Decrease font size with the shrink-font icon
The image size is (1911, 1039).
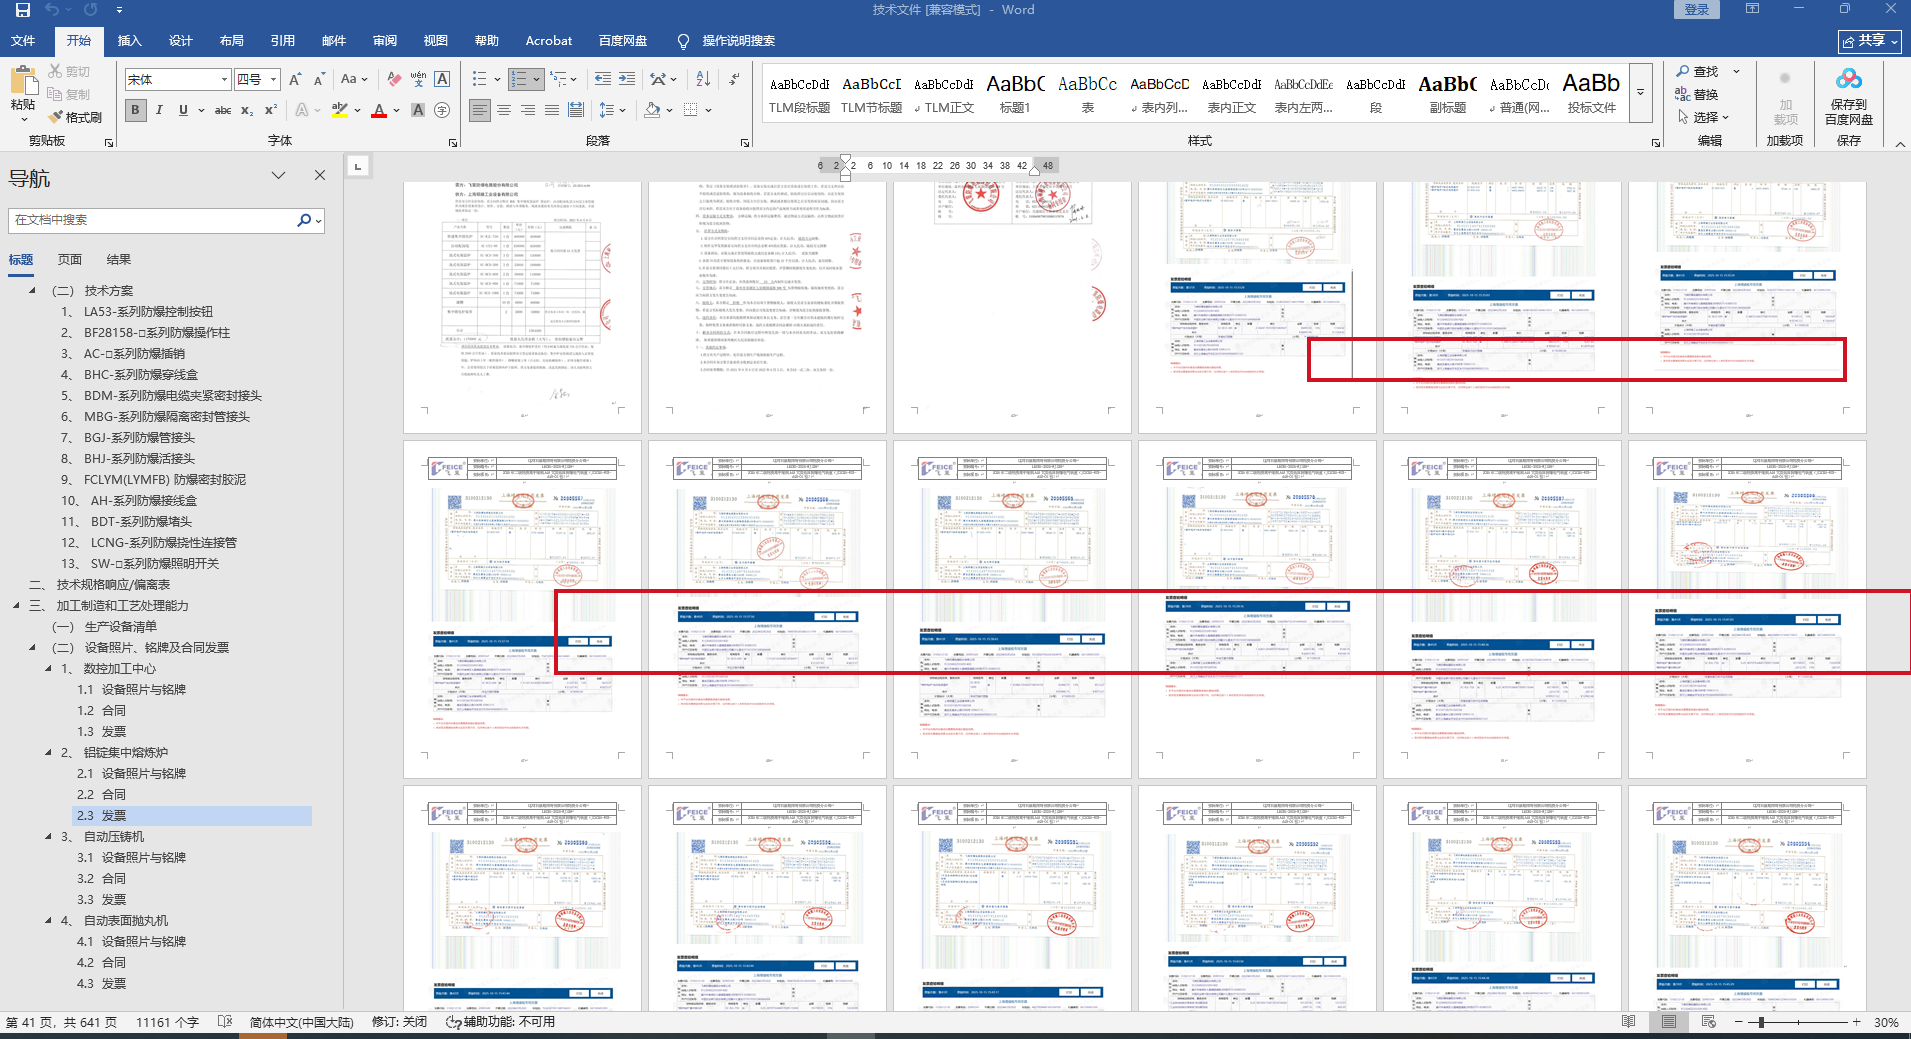click(x=319, y=79)
